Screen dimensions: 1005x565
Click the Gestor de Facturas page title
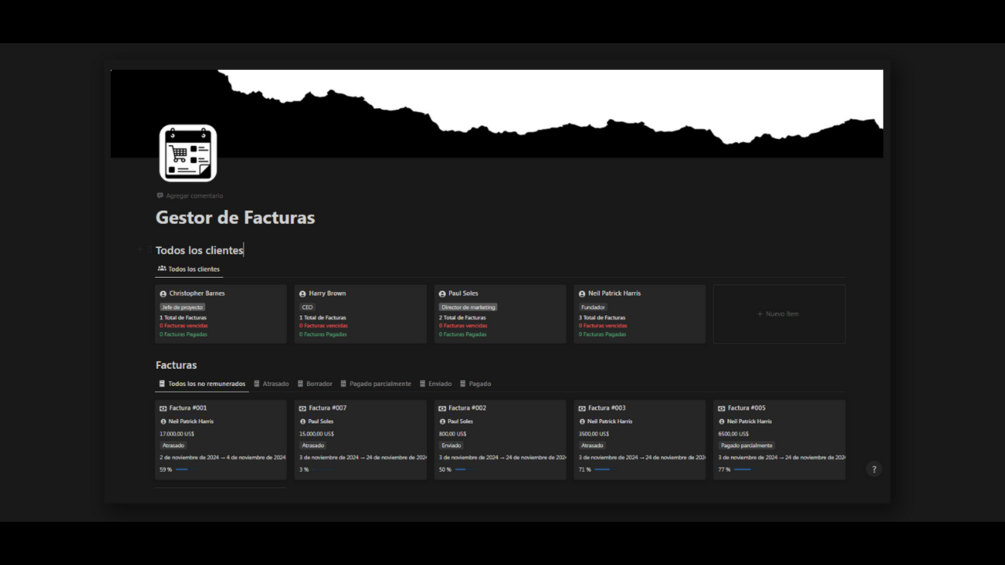point(235,217)
